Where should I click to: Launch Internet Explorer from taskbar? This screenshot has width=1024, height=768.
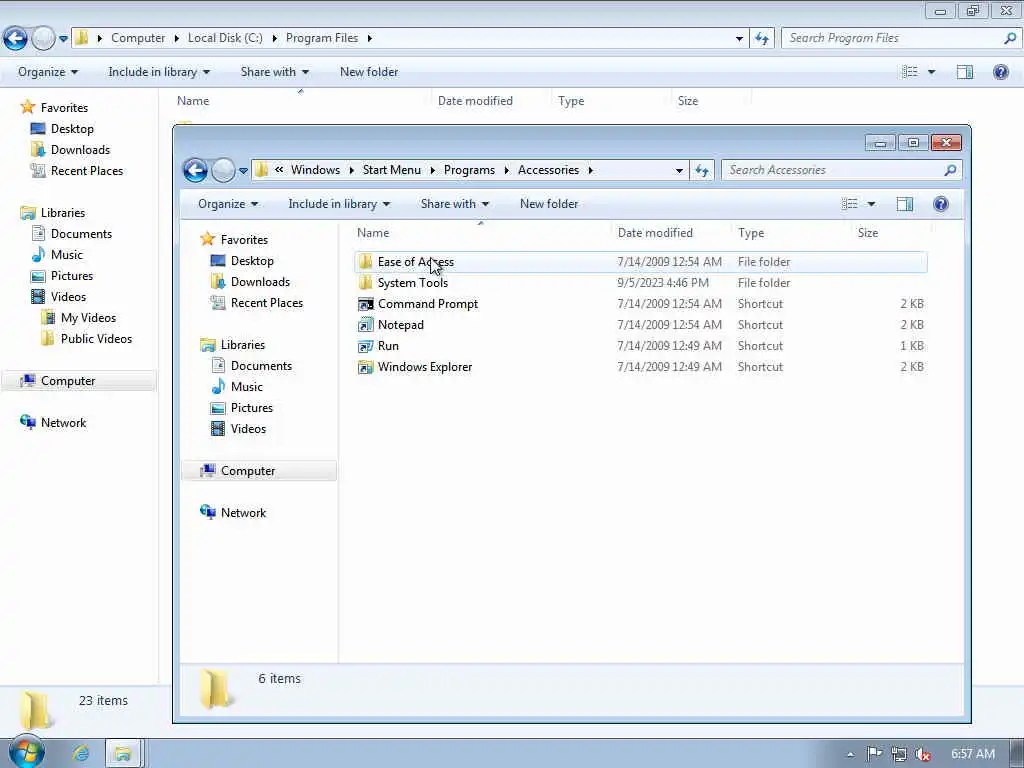(81, 753)
